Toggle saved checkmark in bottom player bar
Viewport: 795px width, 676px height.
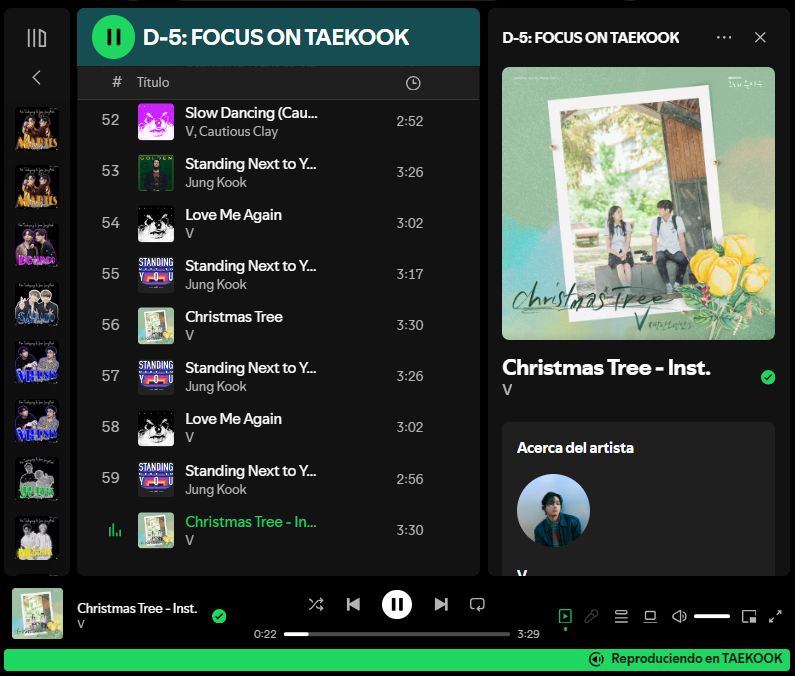pyautogui.click(x=219, y=616)
